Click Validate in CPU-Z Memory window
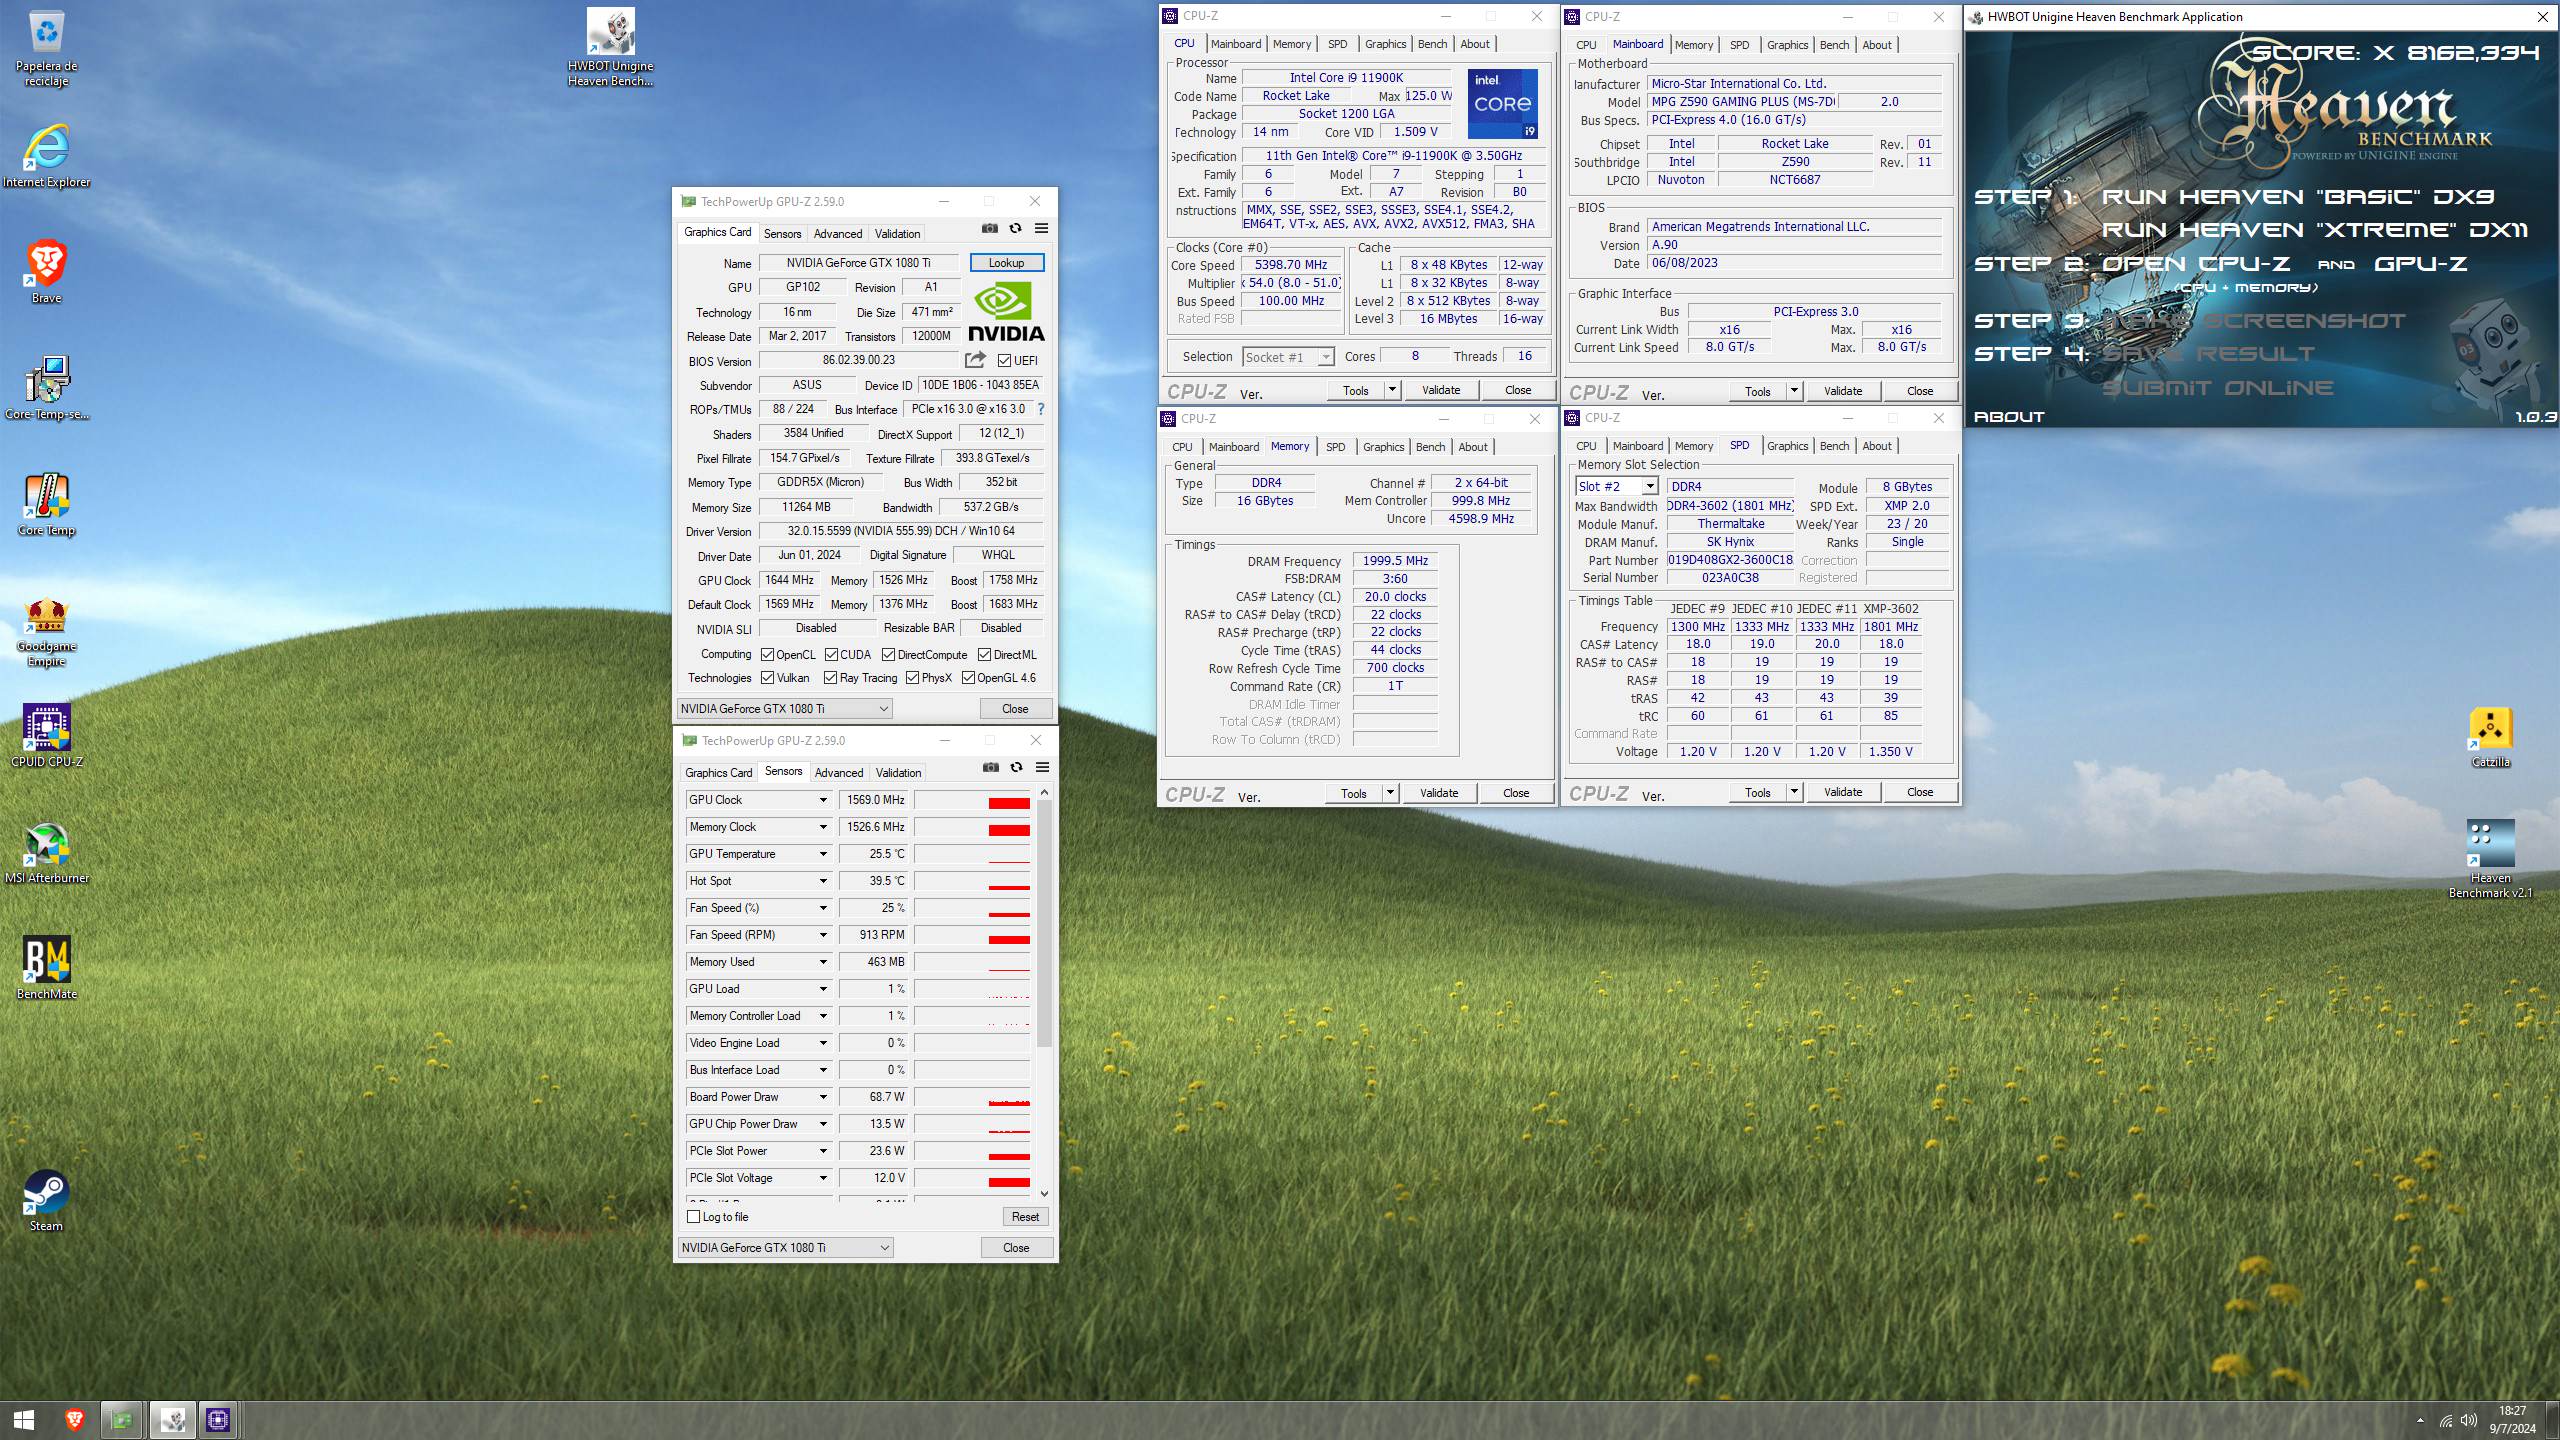Viewport: 2560px width, 1440px height. (1439, 793)
